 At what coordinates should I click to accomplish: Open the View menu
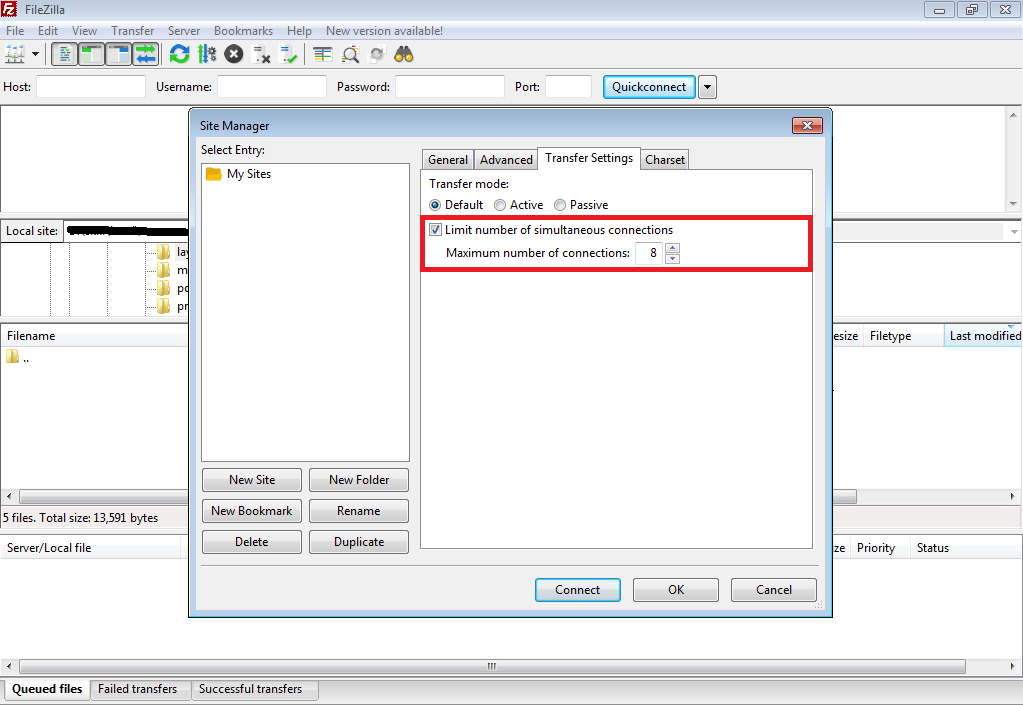[x=84, y=31]
